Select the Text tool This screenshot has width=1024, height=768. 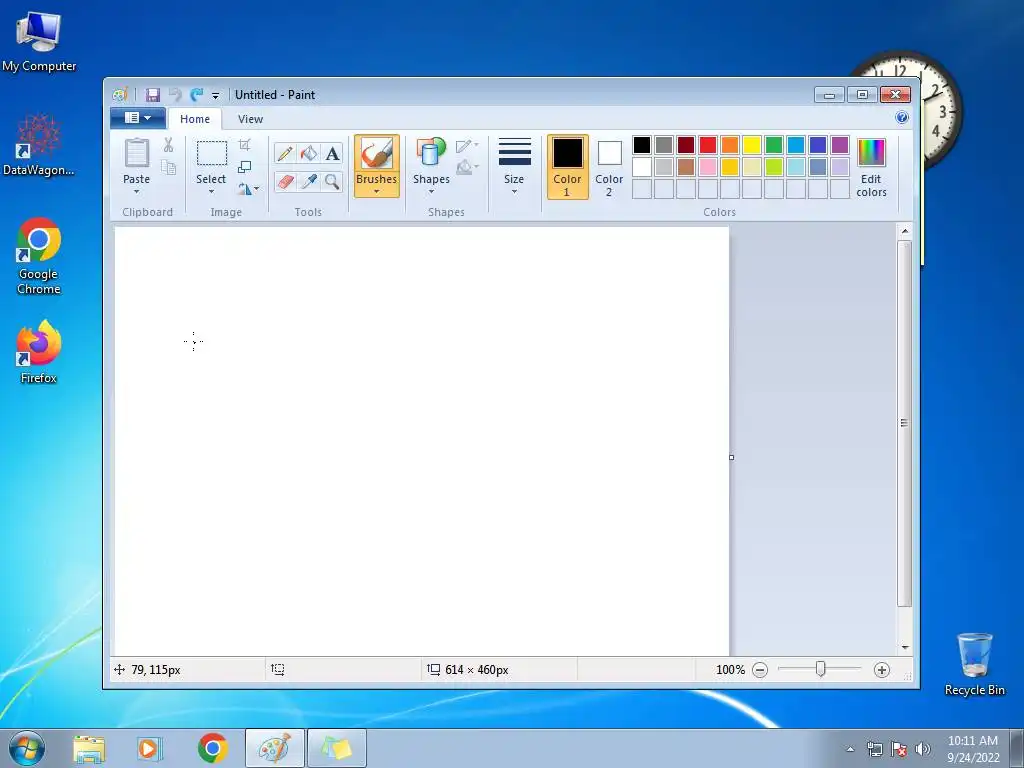(x=332, y=153)
